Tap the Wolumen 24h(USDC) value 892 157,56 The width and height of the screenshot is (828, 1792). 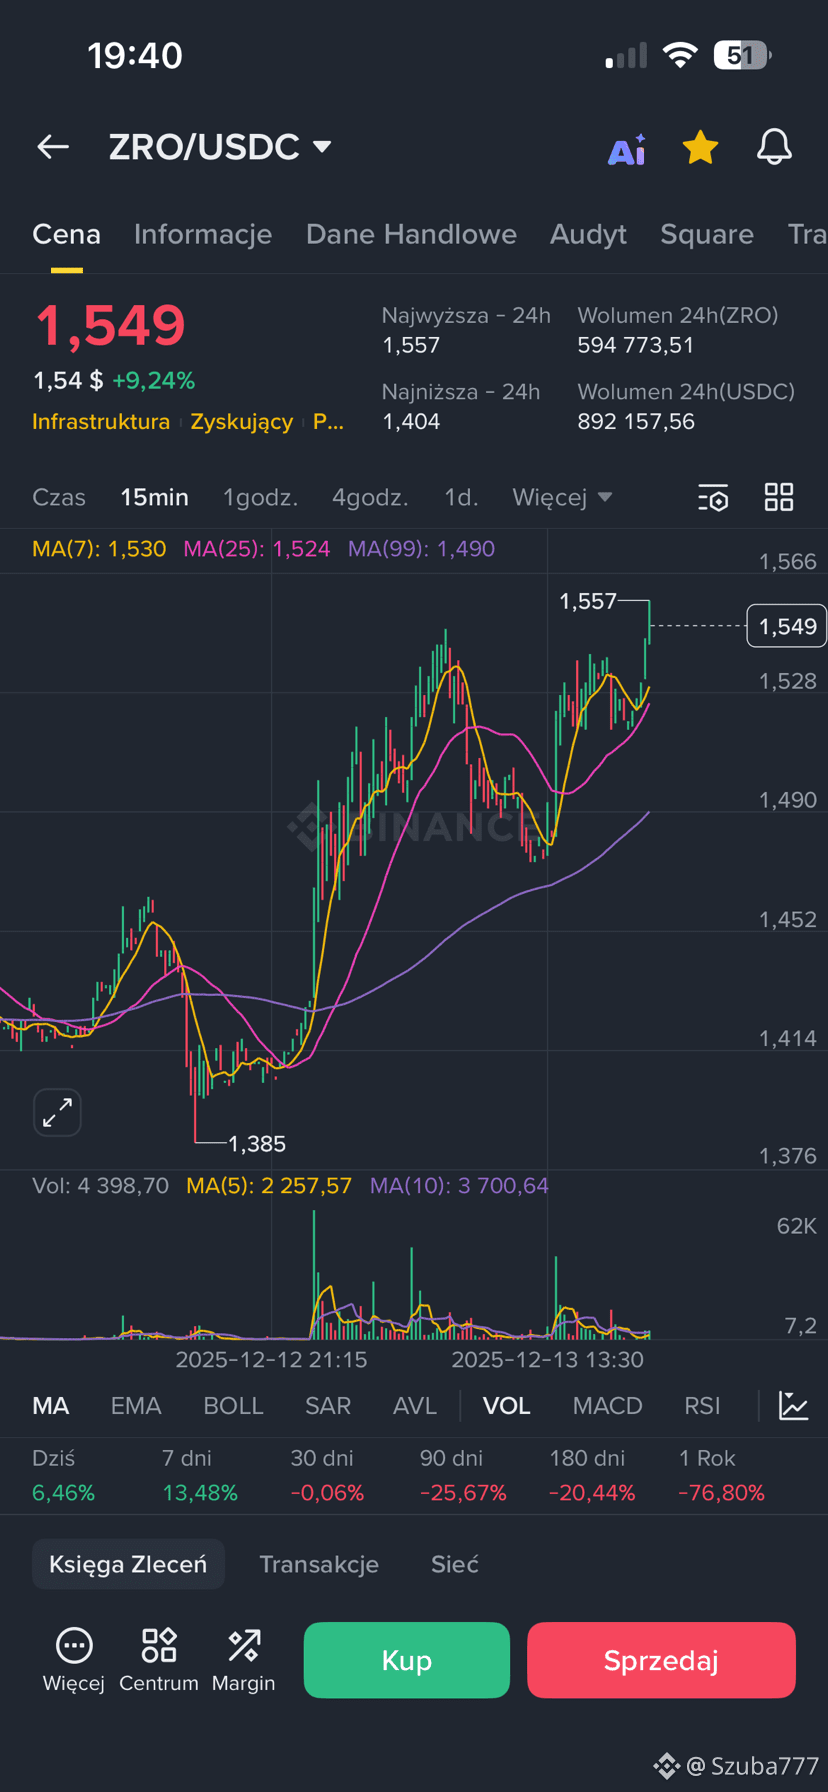636,421
